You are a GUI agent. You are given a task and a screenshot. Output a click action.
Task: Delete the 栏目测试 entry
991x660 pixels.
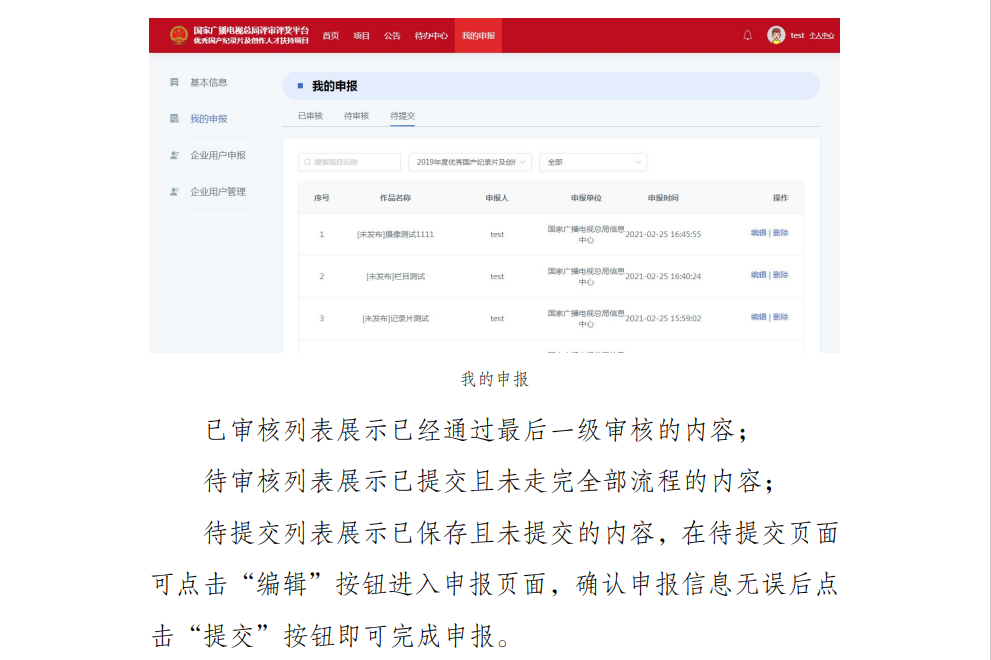pyautogui.click(x=781, y=275)
